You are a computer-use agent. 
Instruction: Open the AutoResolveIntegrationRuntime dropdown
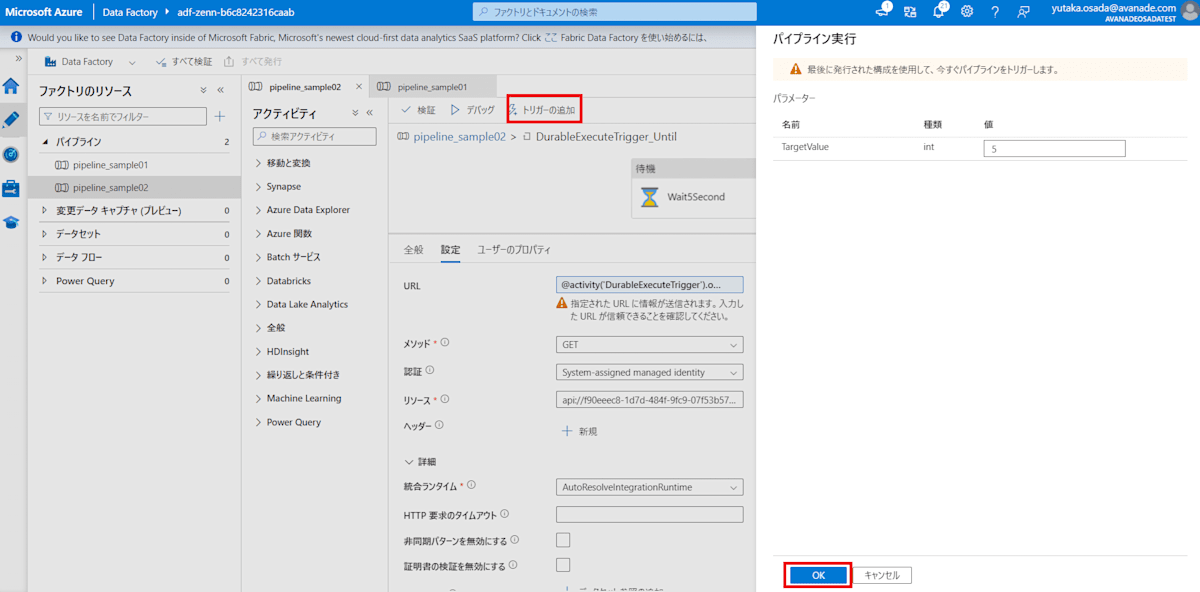[649, 487]
